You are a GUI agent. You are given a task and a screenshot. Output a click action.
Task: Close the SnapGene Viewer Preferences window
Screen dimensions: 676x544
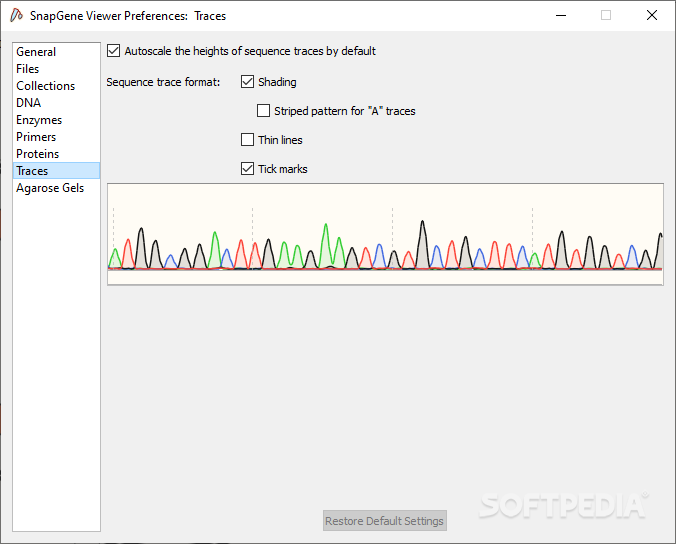pyautogui.click(x=652, y=16)
